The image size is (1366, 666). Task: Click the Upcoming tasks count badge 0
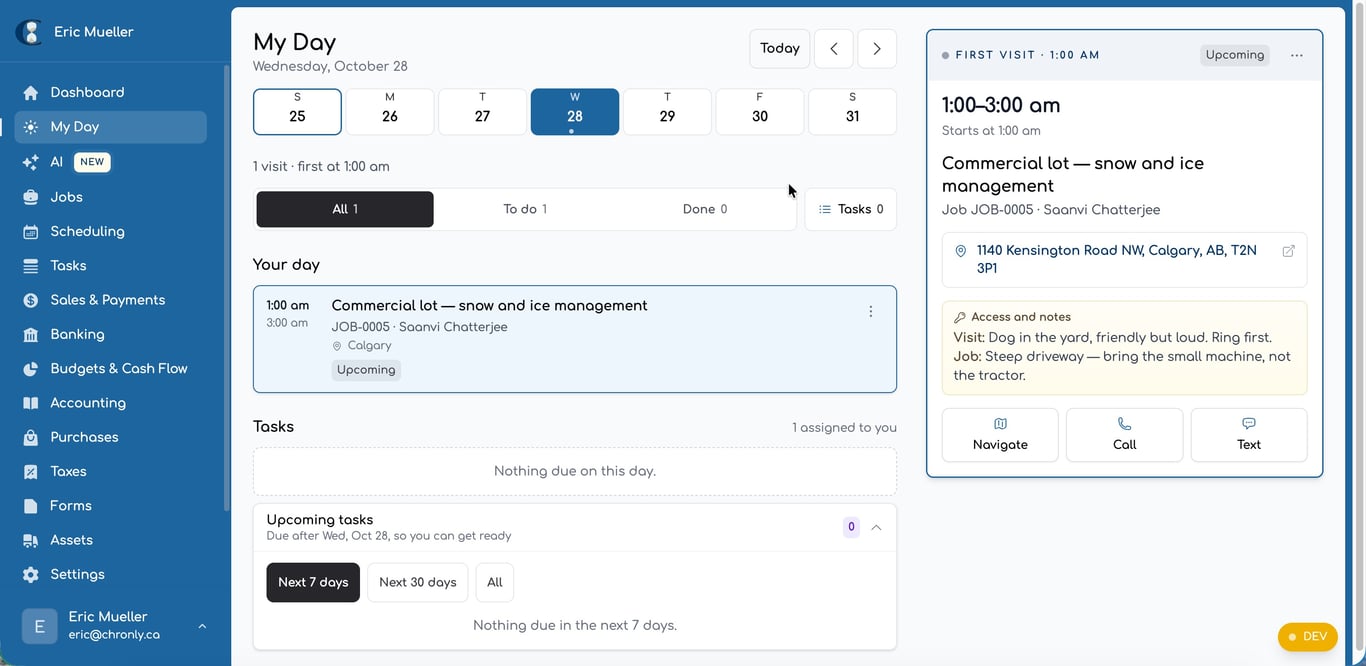(x=851, y=527)
